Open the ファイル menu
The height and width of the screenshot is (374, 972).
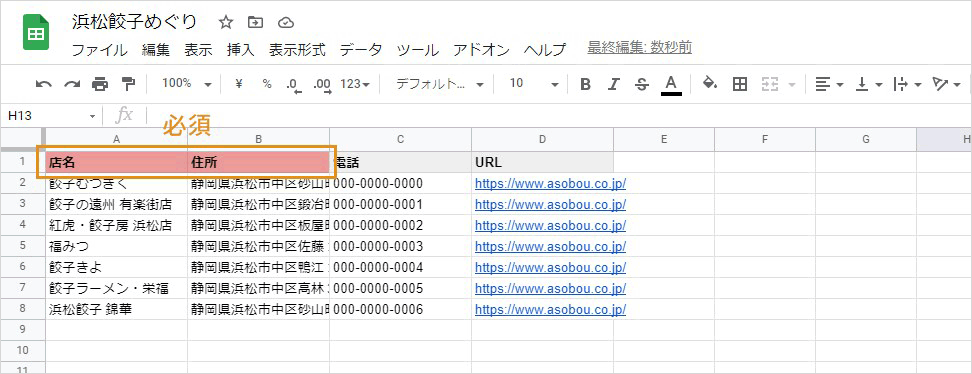99,50
